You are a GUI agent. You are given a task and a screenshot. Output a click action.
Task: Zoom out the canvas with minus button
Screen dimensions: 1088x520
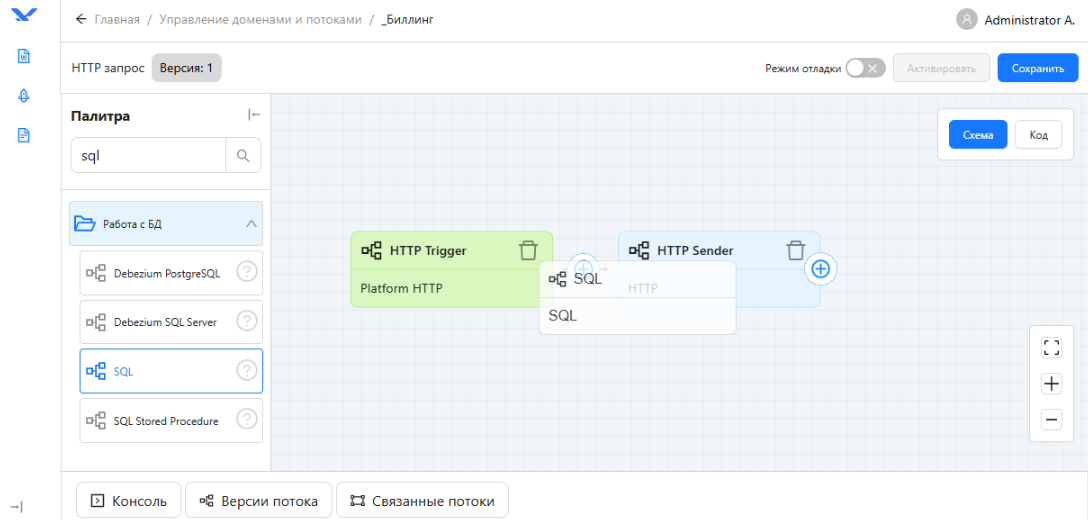(x=1051, y=420)
